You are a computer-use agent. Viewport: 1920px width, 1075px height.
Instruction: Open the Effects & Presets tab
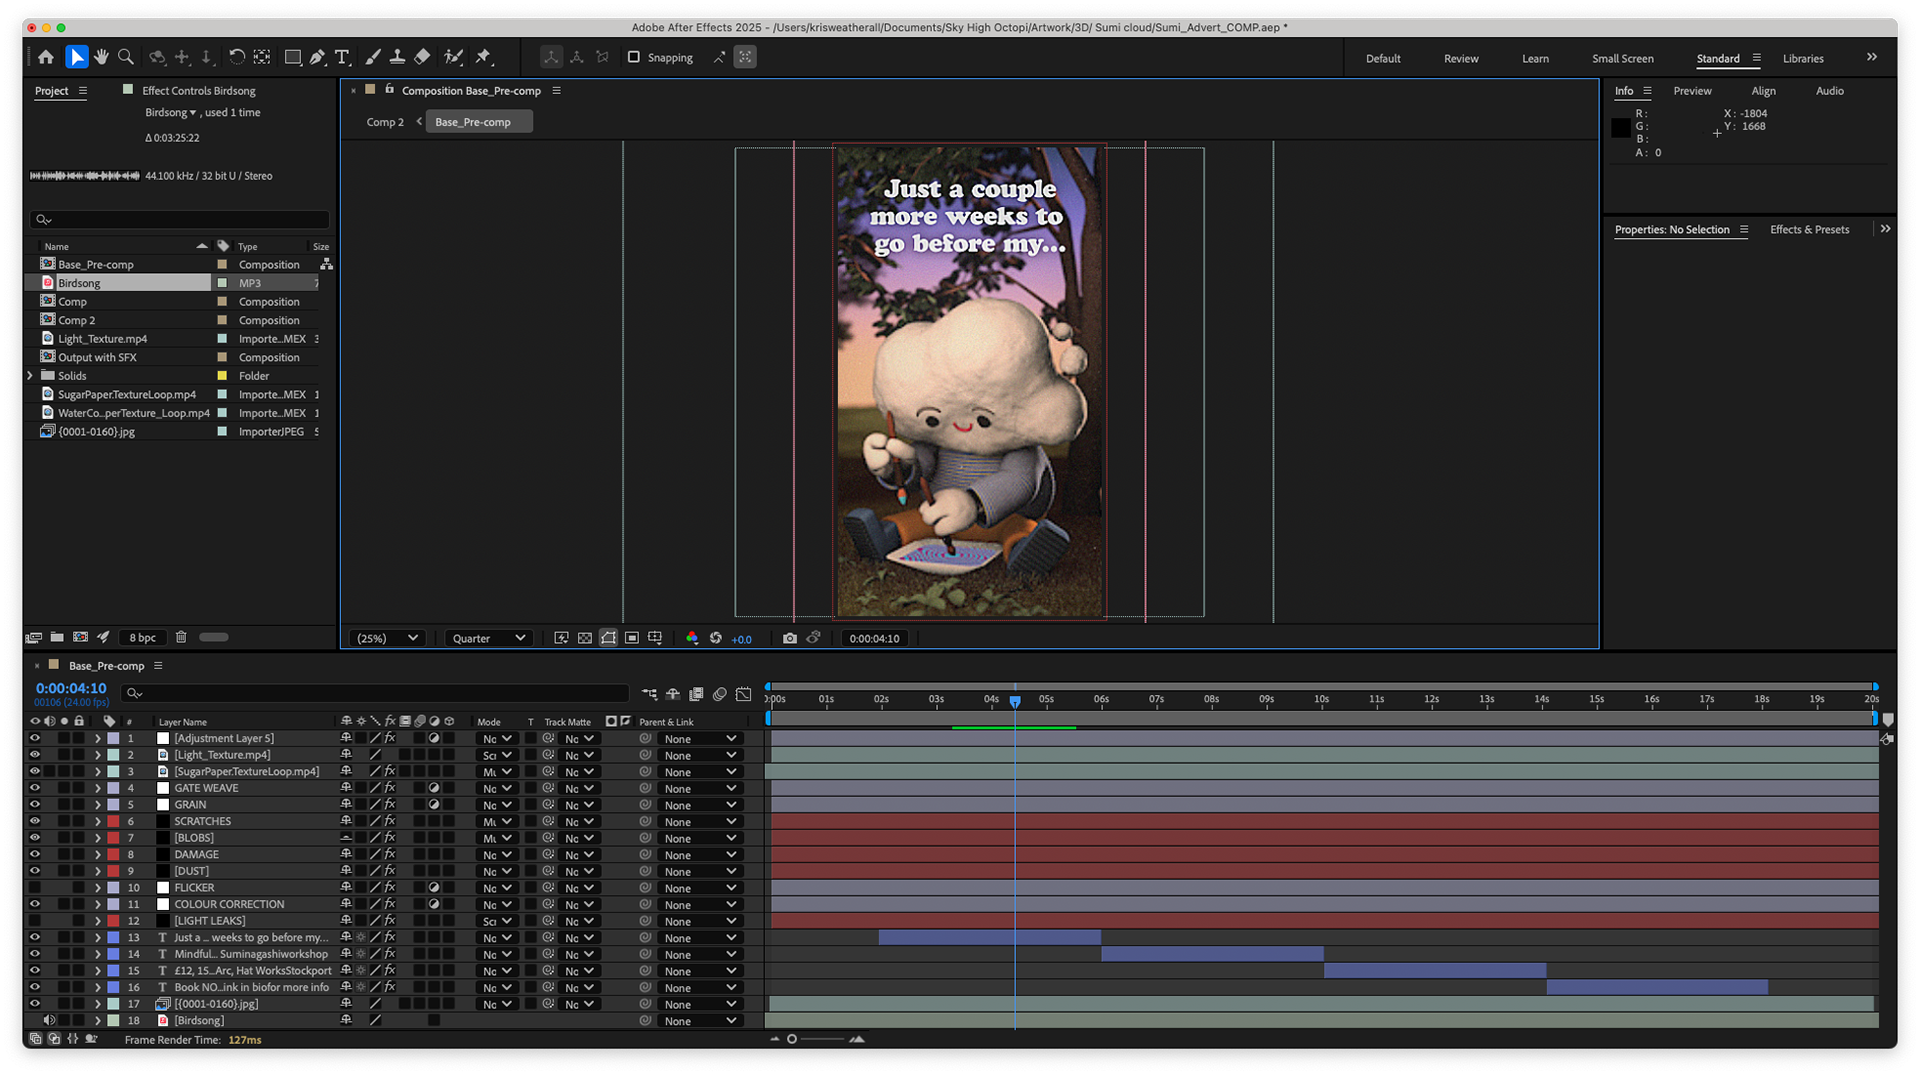[1809, 229]
